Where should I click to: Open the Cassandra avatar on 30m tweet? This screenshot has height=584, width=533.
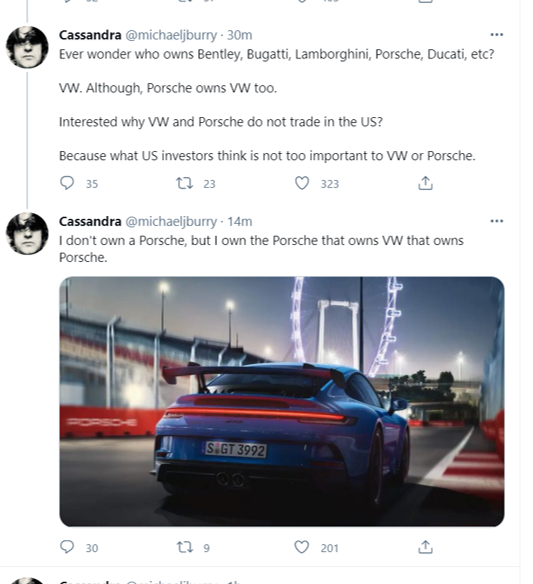[27, 47]
